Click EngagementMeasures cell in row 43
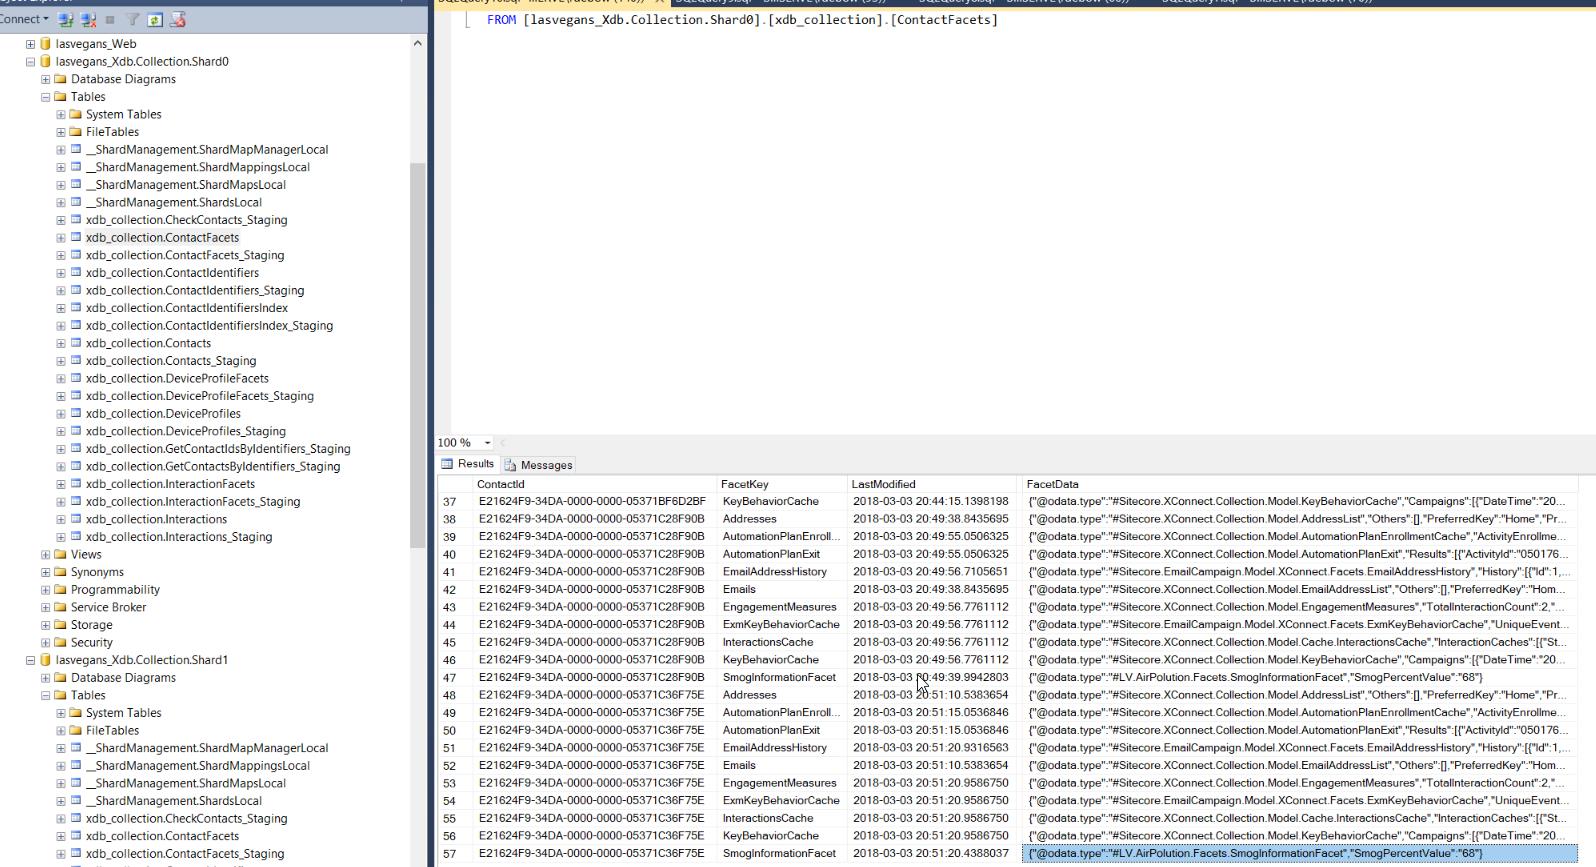 (781, 607)
